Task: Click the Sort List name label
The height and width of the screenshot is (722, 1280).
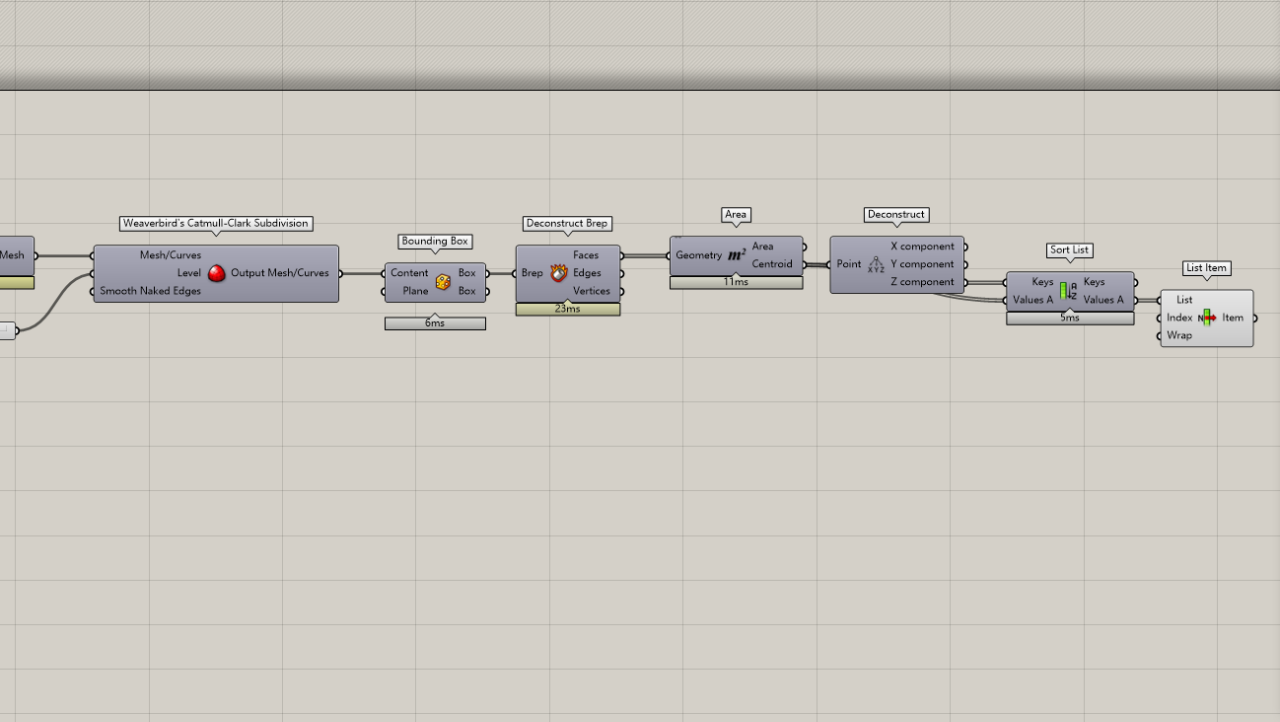Action: (x=1069, y=250)
